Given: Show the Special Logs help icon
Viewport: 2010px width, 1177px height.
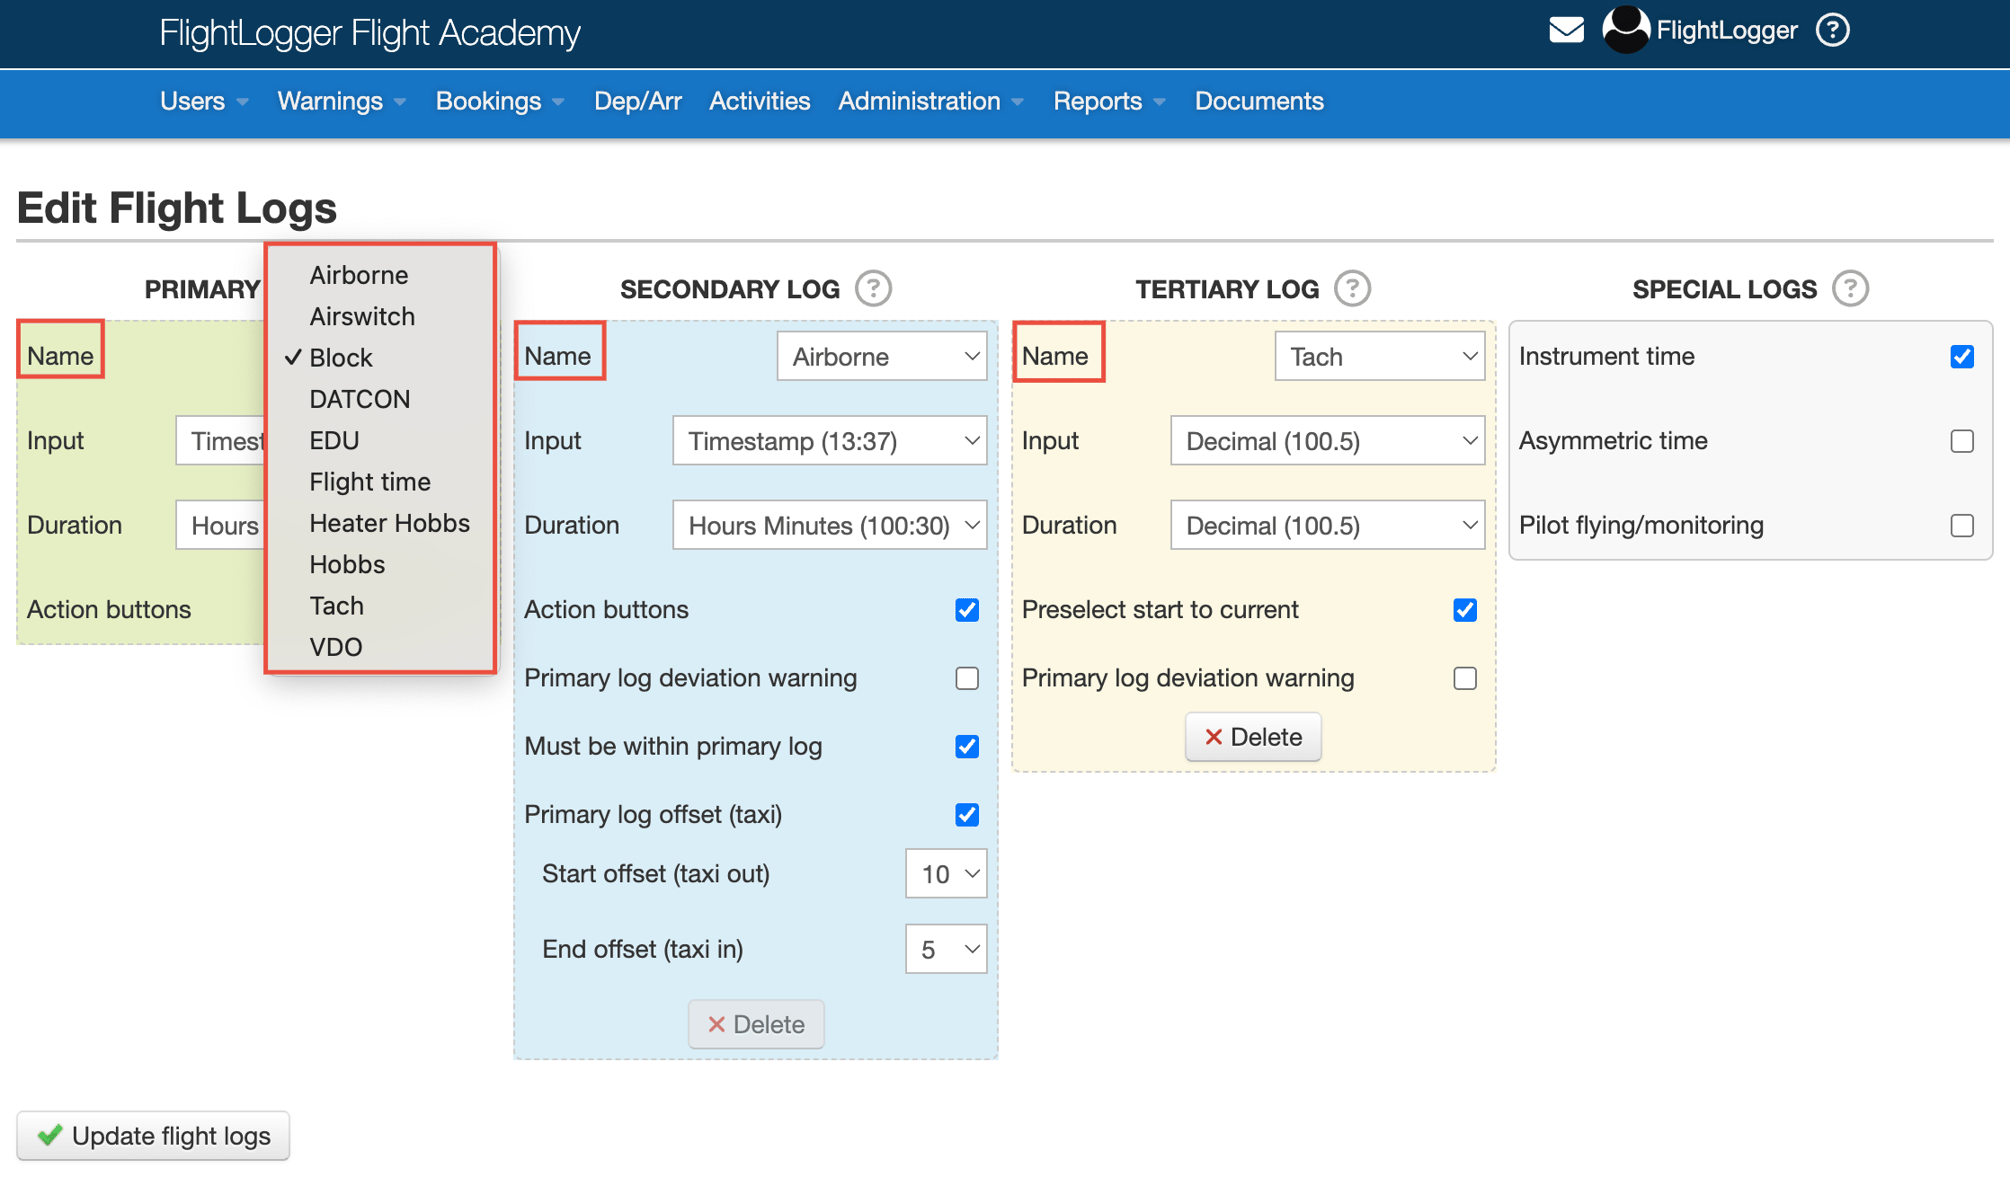Looking at the screenshot, I should click(x=1850, y=289).
